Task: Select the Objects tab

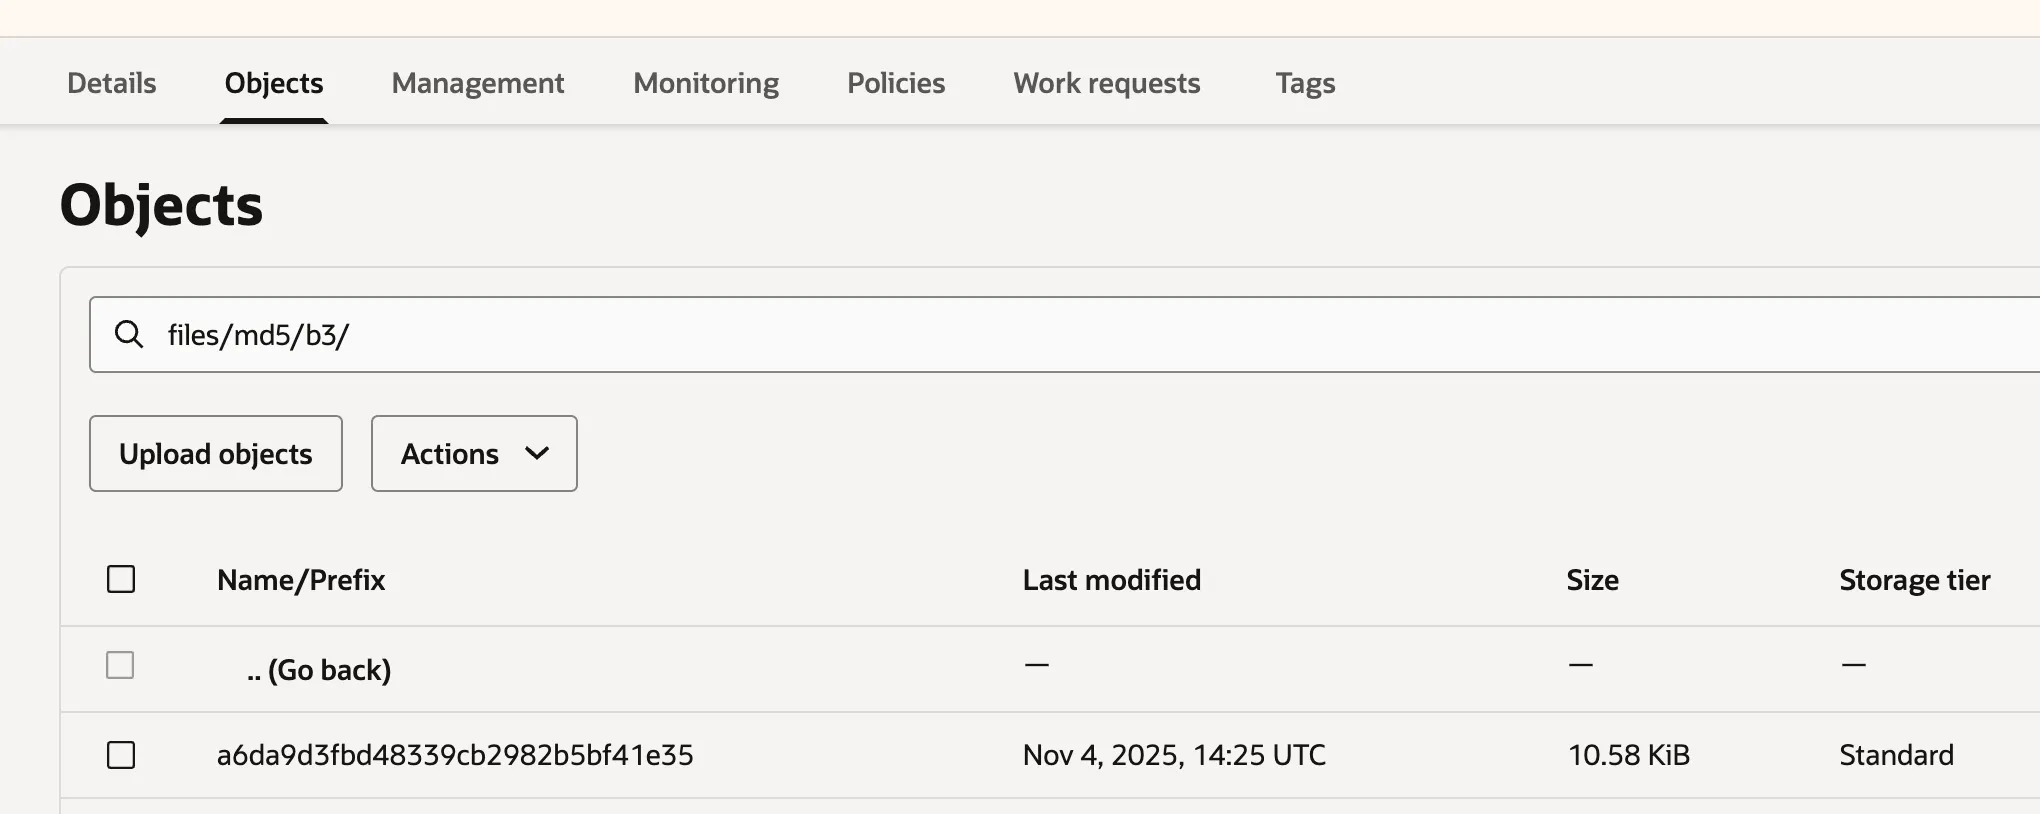Action: click(274, 83)
